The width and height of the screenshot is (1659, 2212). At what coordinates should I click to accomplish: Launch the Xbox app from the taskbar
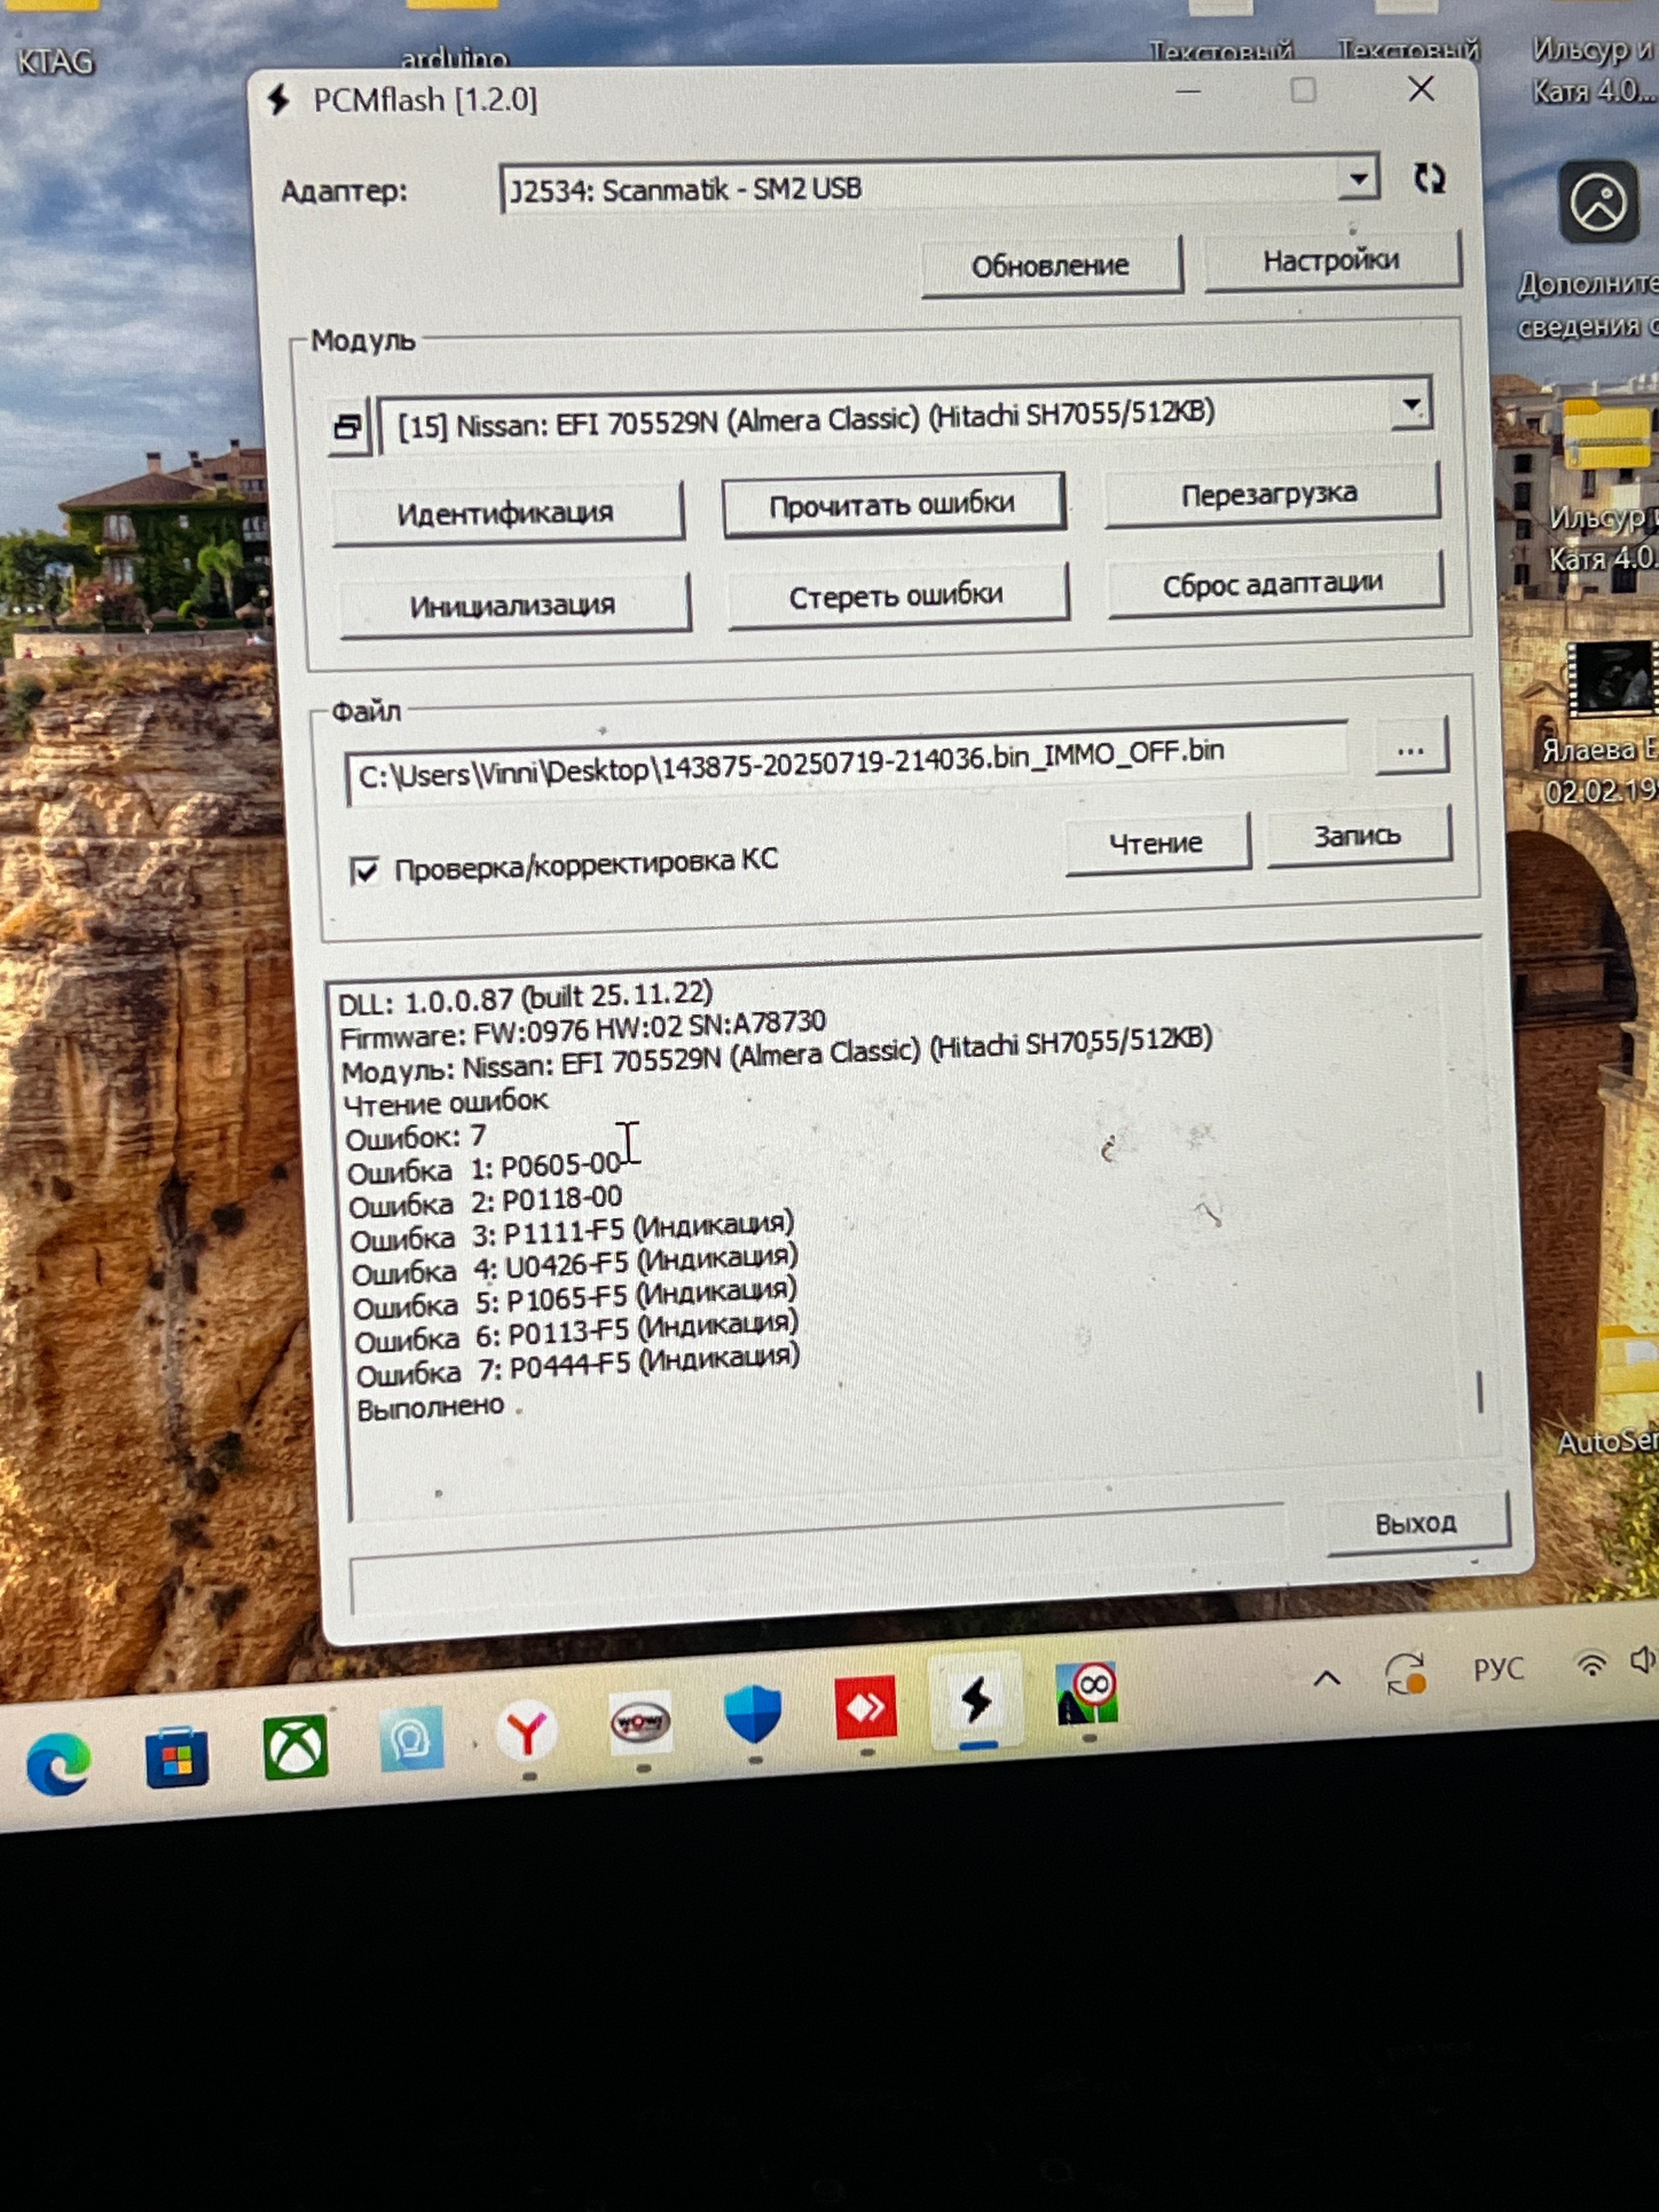click(295, 1747)
